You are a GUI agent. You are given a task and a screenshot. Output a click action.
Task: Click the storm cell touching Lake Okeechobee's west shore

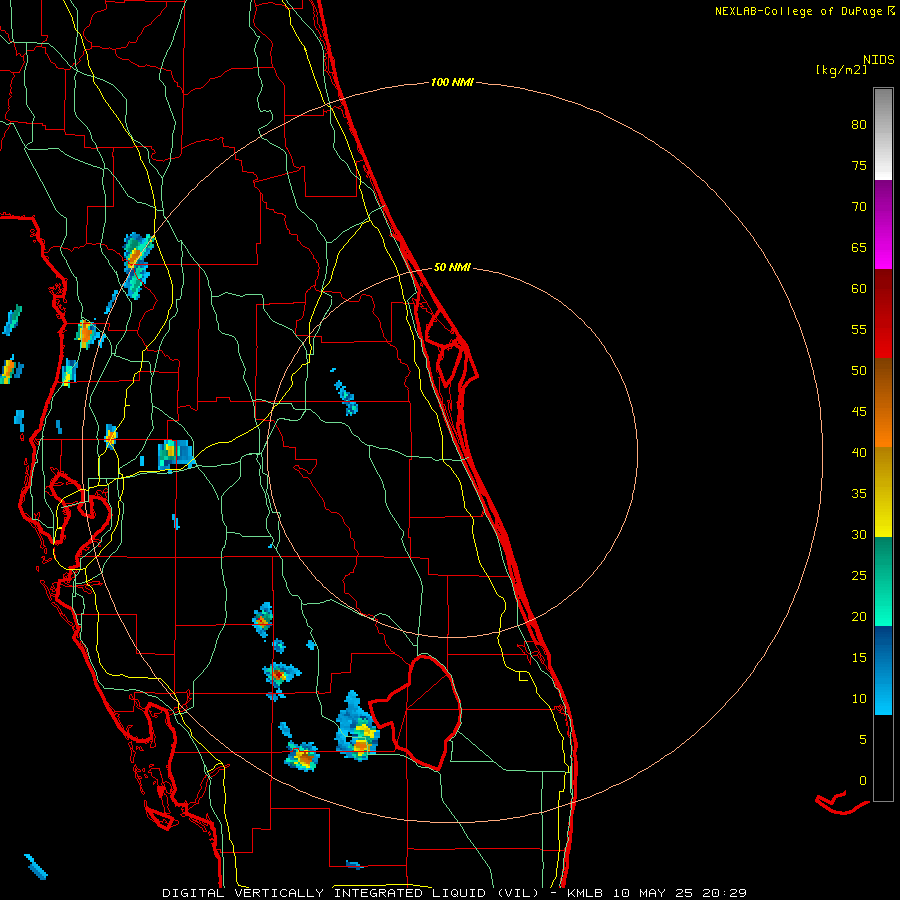(x=358, y=728)
